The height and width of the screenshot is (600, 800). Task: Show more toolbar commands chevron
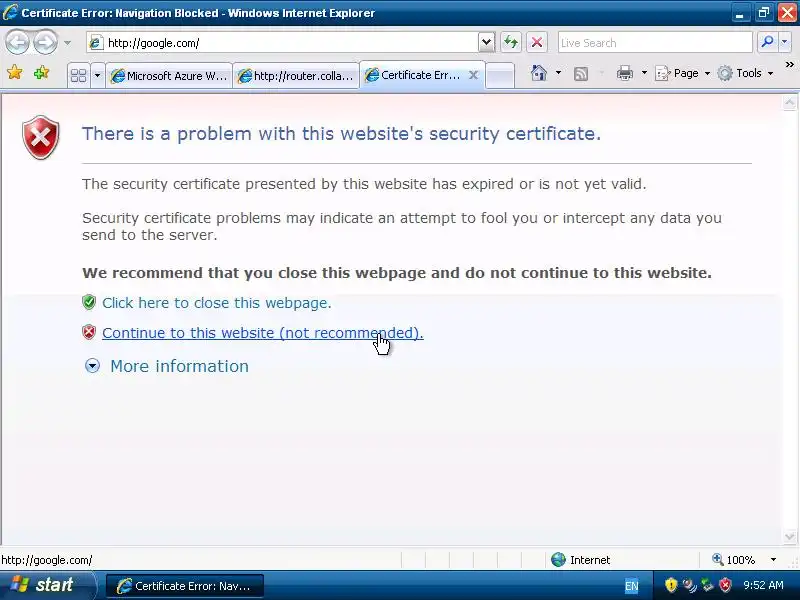(790, 65)
